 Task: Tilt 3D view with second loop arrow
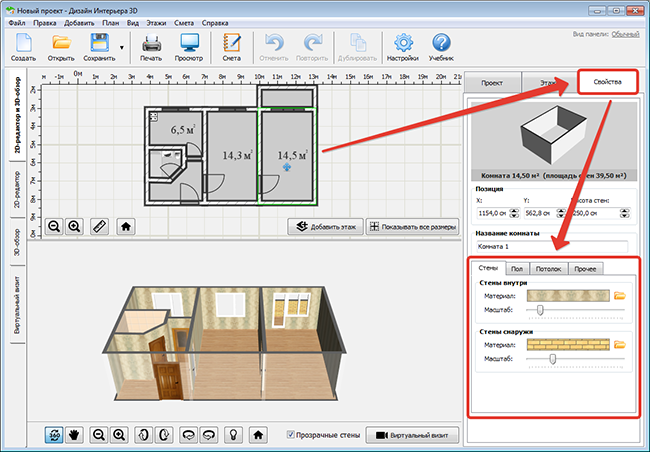pos(209,435)
